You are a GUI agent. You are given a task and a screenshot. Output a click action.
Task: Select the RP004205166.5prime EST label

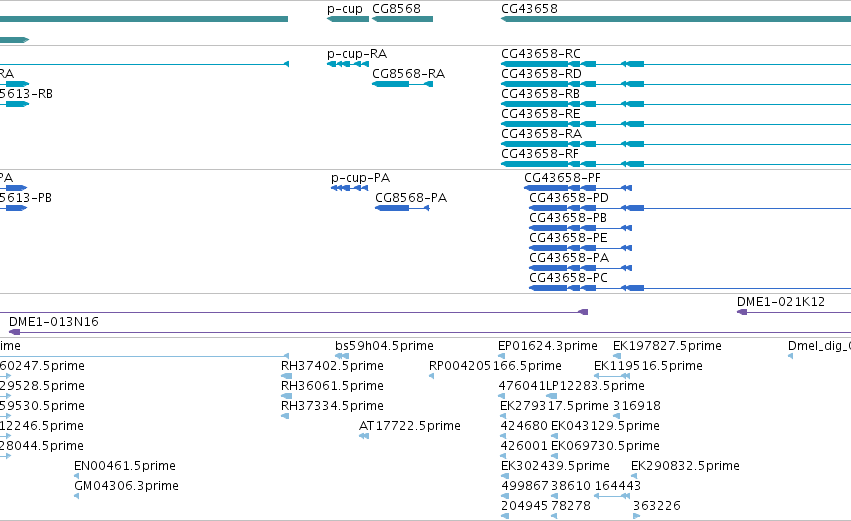(x=495, y=366)
